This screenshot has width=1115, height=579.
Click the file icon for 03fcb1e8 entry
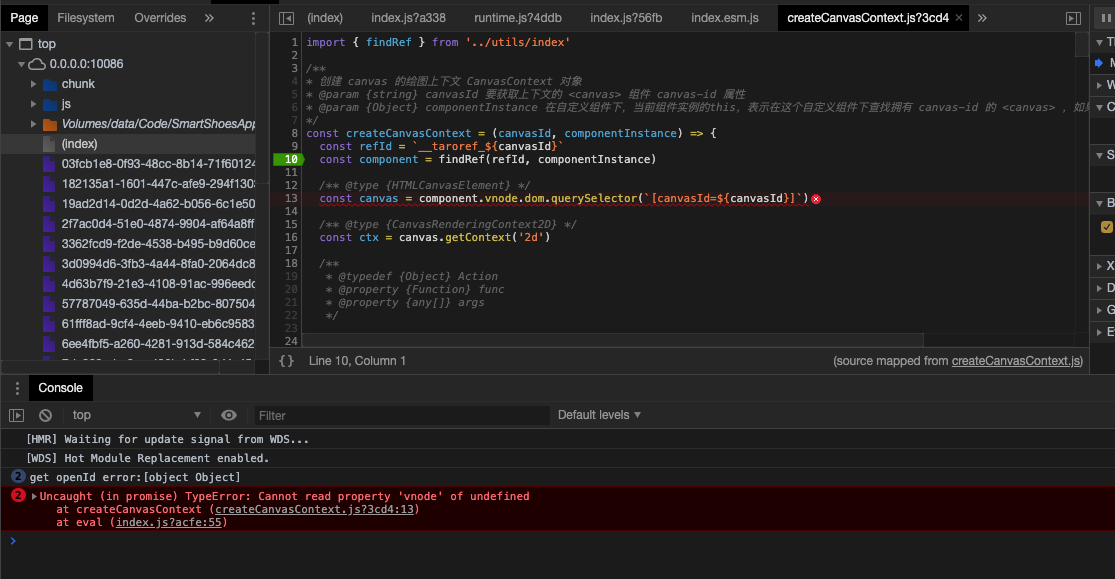click(49, 164)
